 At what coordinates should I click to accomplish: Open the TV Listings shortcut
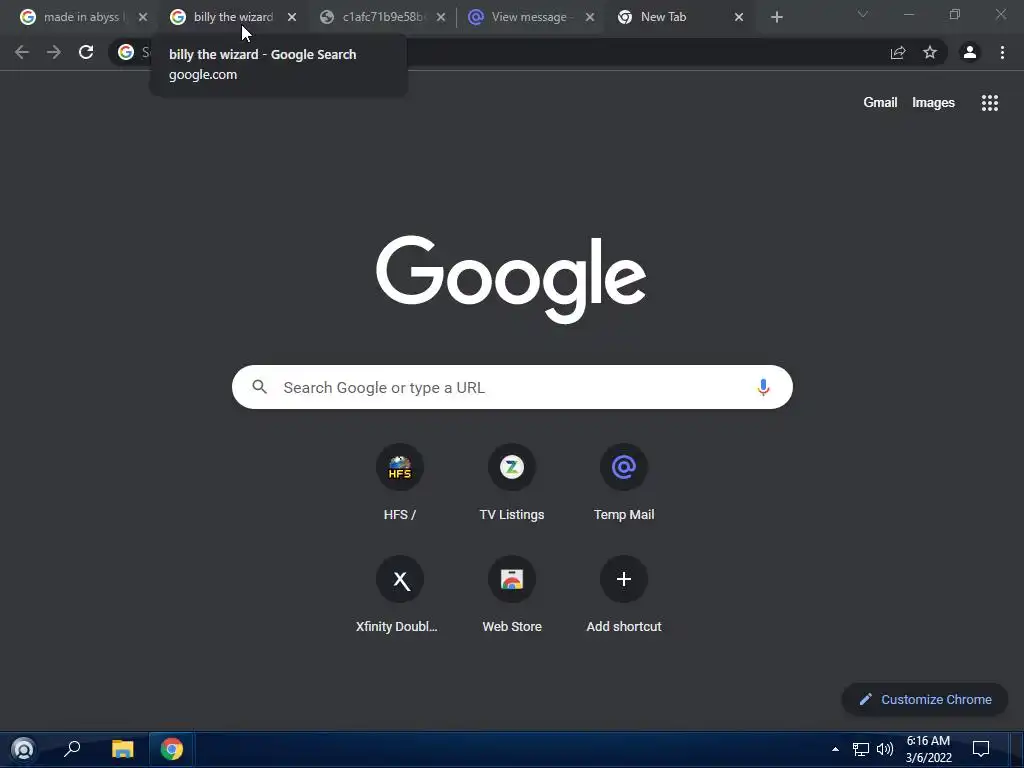click(x=512, y=483)
